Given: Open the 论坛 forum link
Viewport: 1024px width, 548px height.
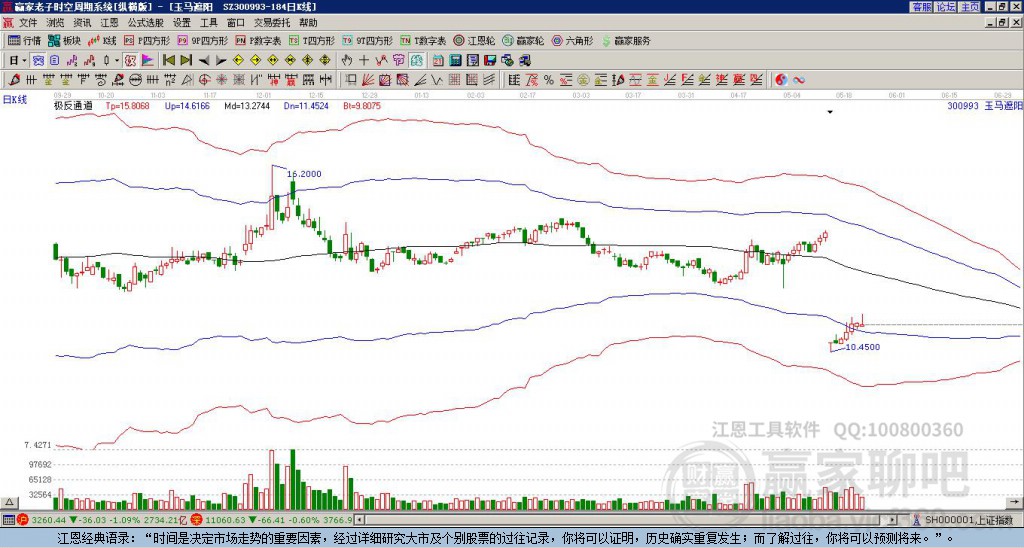Looking at the screenshot, I should click(946, 6).
